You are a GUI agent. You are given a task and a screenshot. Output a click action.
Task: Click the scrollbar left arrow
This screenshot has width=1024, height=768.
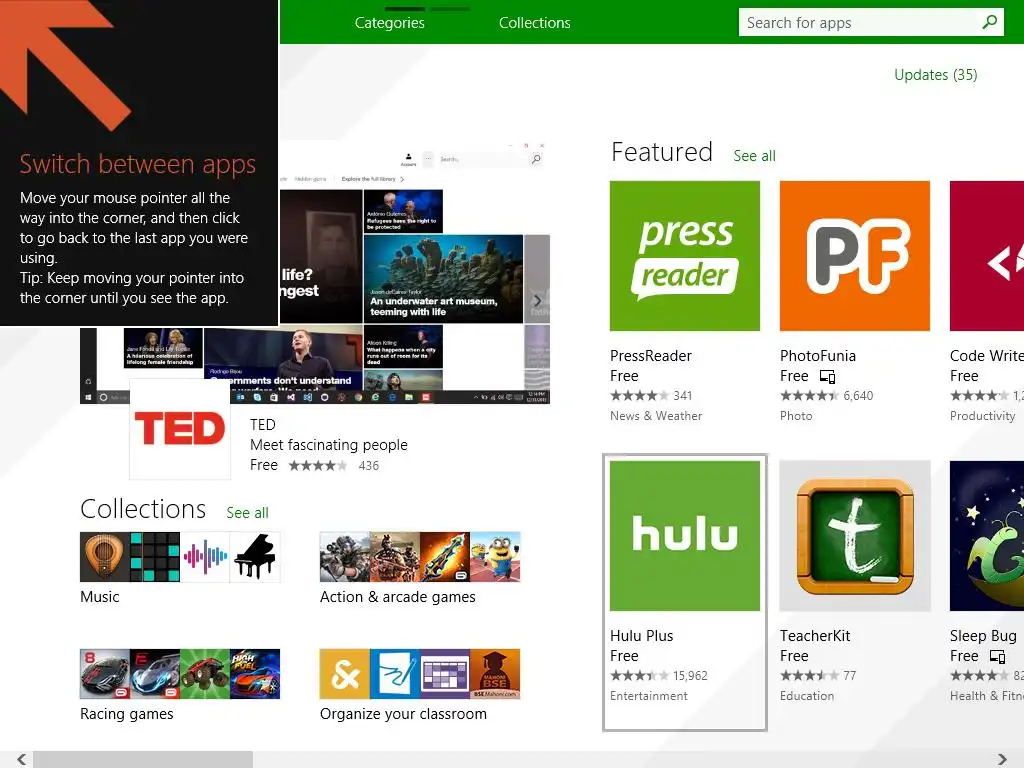click(22, 759)
